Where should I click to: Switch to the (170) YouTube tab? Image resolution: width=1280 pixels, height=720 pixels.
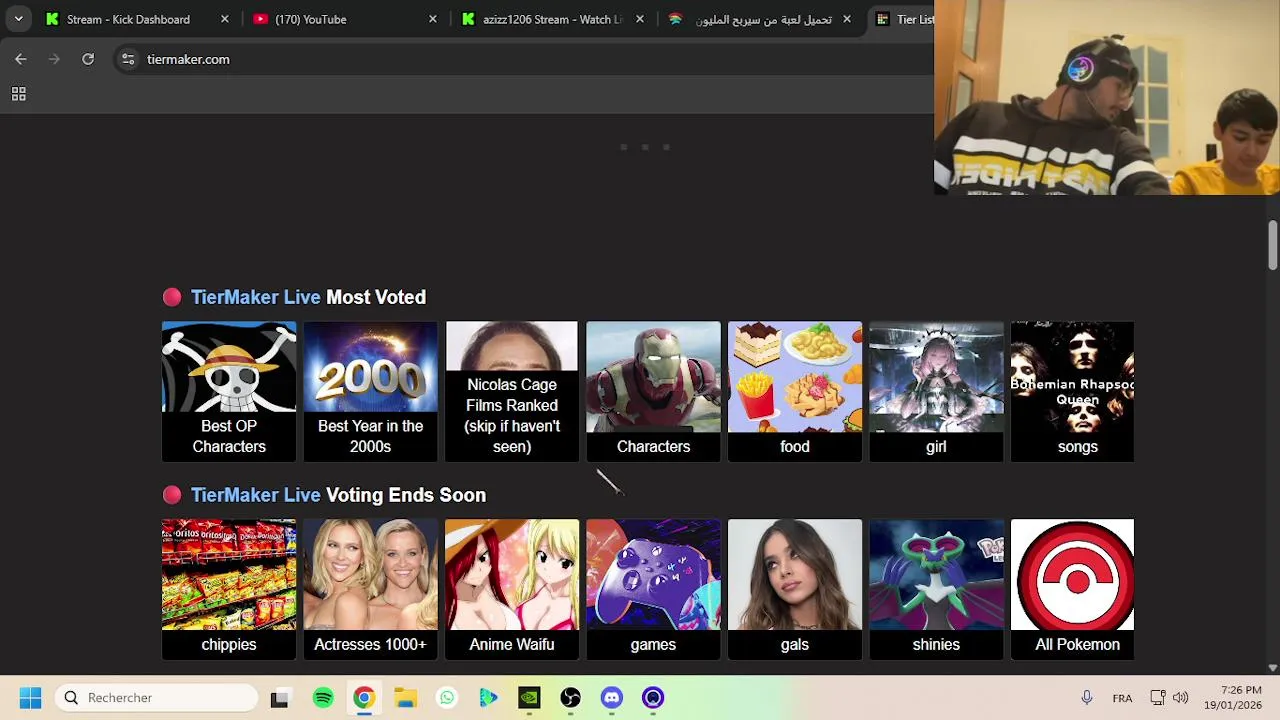(x=310, y=19)
